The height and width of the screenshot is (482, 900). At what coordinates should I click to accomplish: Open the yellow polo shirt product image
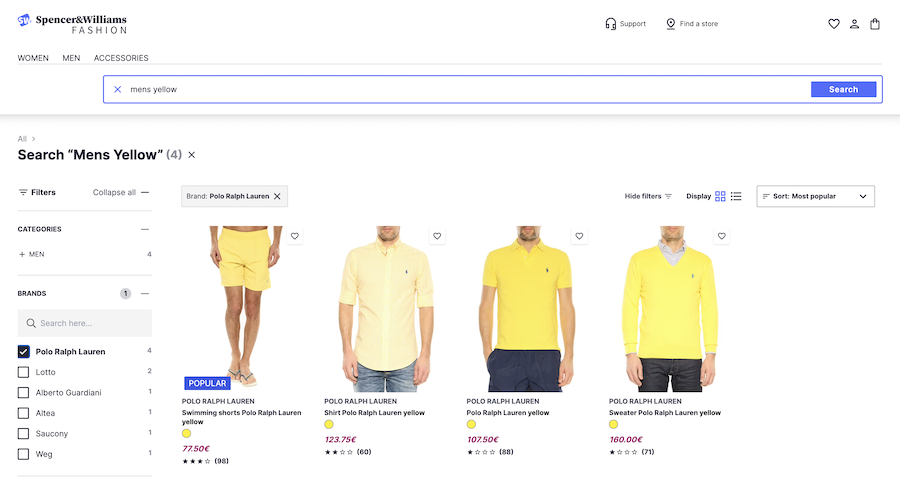tap(527, 308)
